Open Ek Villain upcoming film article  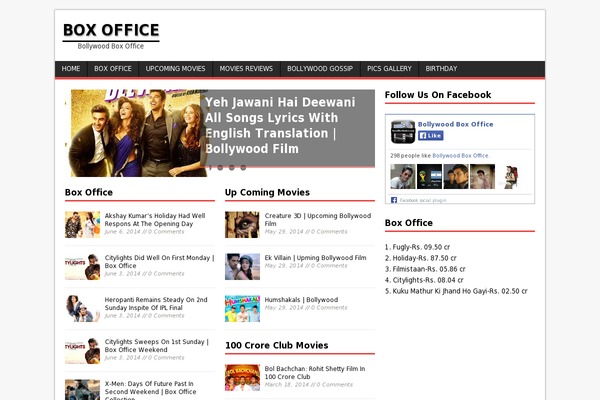tap(315, 258)
